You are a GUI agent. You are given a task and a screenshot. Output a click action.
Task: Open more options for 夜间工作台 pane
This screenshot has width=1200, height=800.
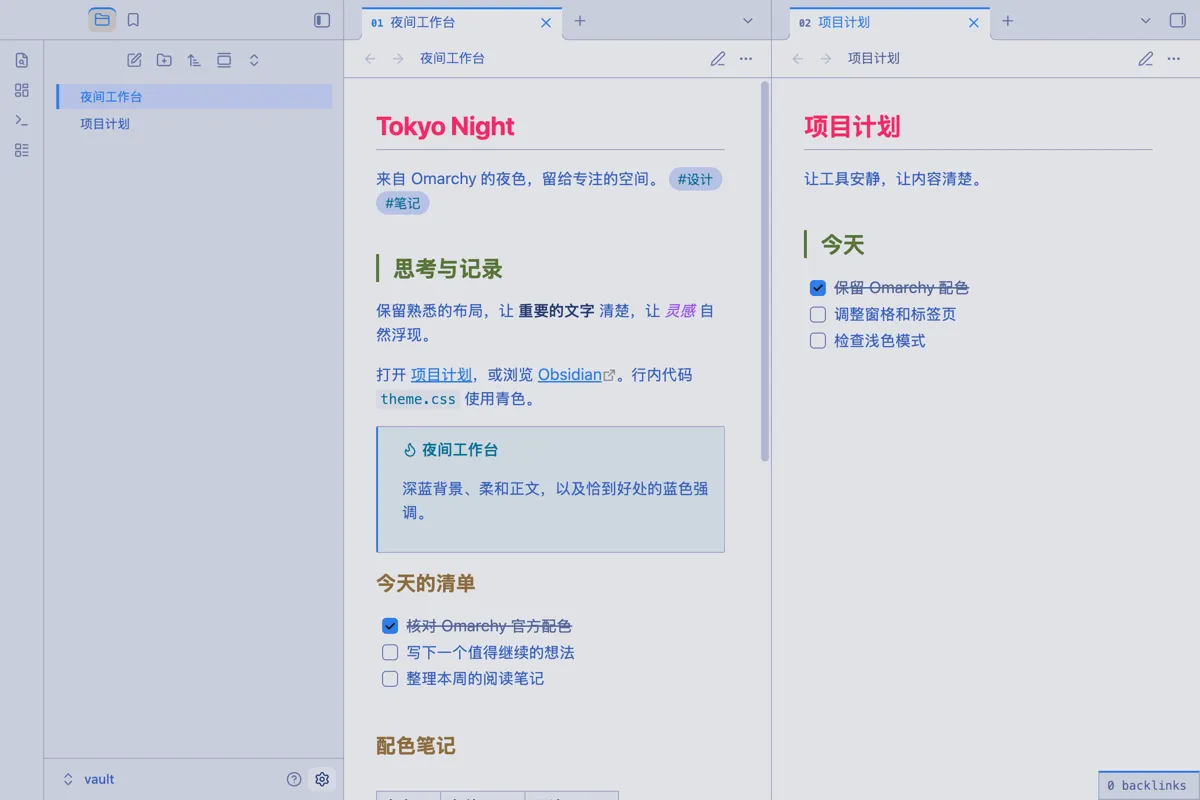pyautogui.click(x=746, y=59)
